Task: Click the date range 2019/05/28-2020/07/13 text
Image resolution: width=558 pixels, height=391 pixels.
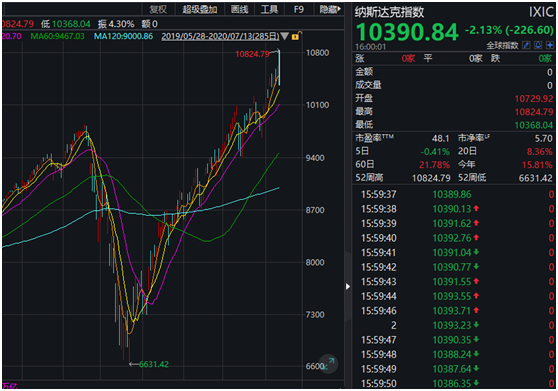Action: point(220,36)
